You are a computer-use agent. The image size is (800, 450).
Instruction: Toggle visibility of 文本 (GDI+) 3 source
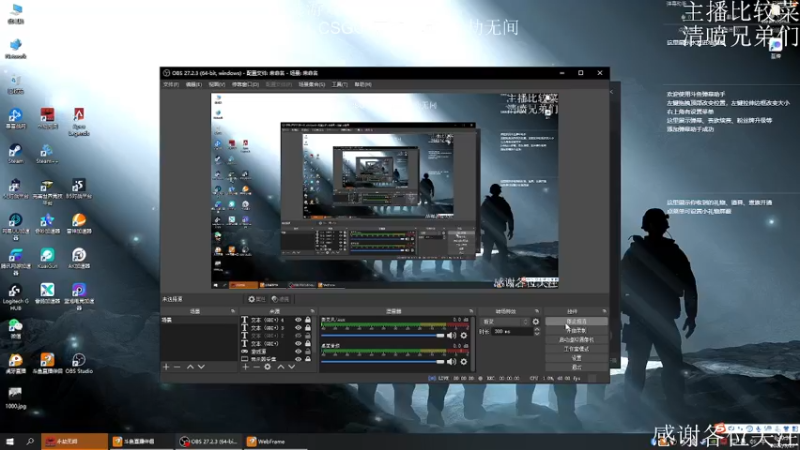coord(298,328)
